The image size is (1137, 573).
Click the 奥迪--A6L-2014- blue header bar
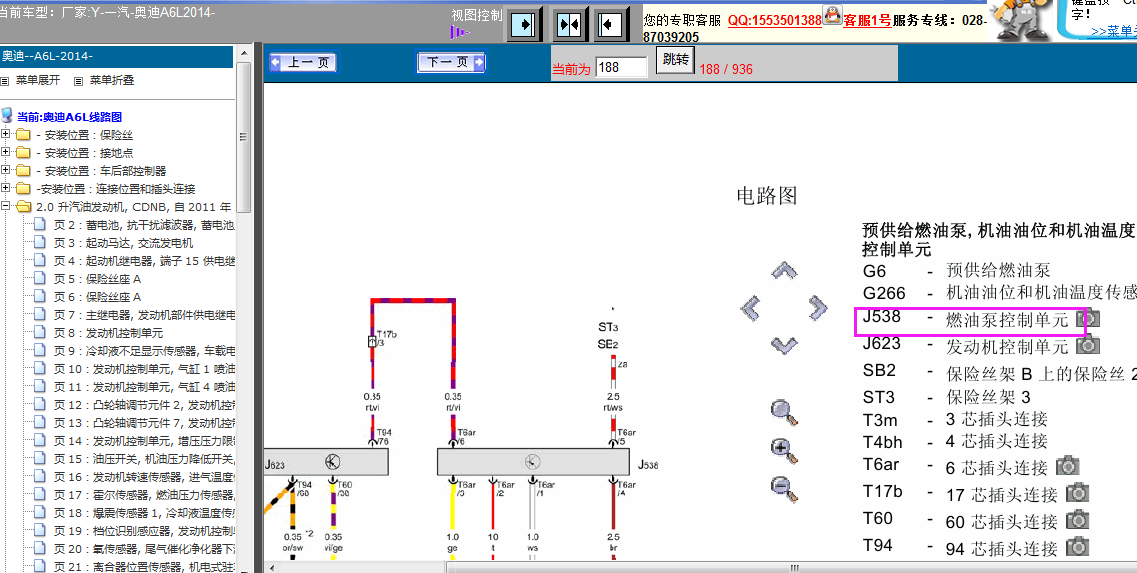point(116,56)
